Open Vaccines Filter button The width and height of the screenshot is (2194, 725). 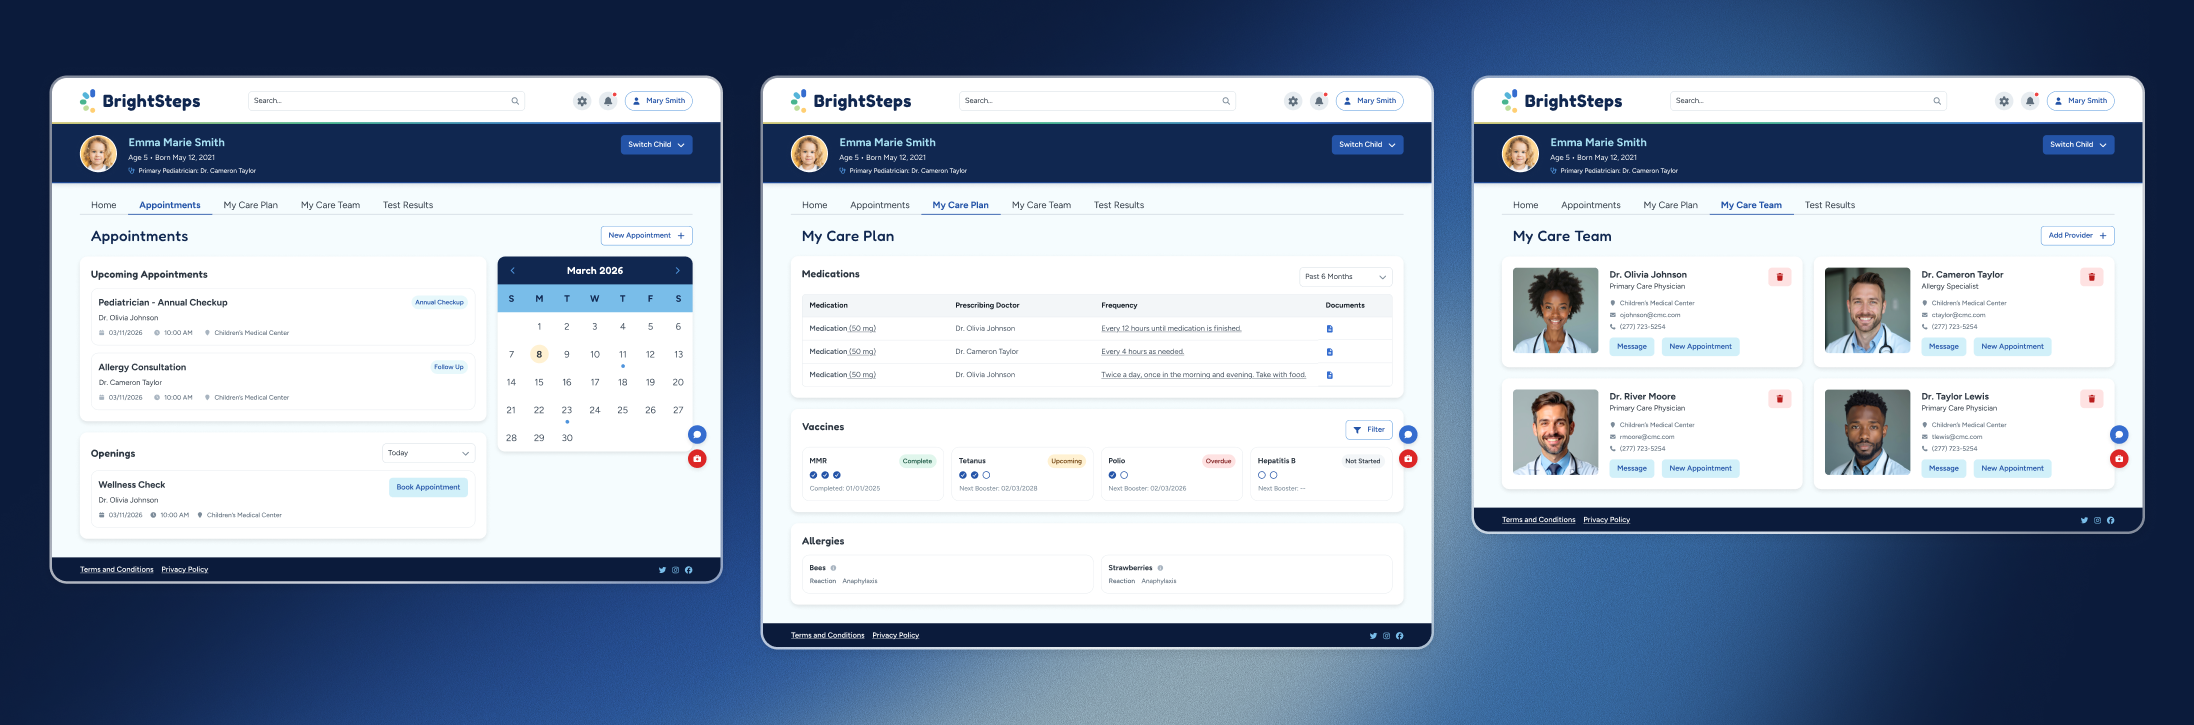click(x=1368, y=430)
